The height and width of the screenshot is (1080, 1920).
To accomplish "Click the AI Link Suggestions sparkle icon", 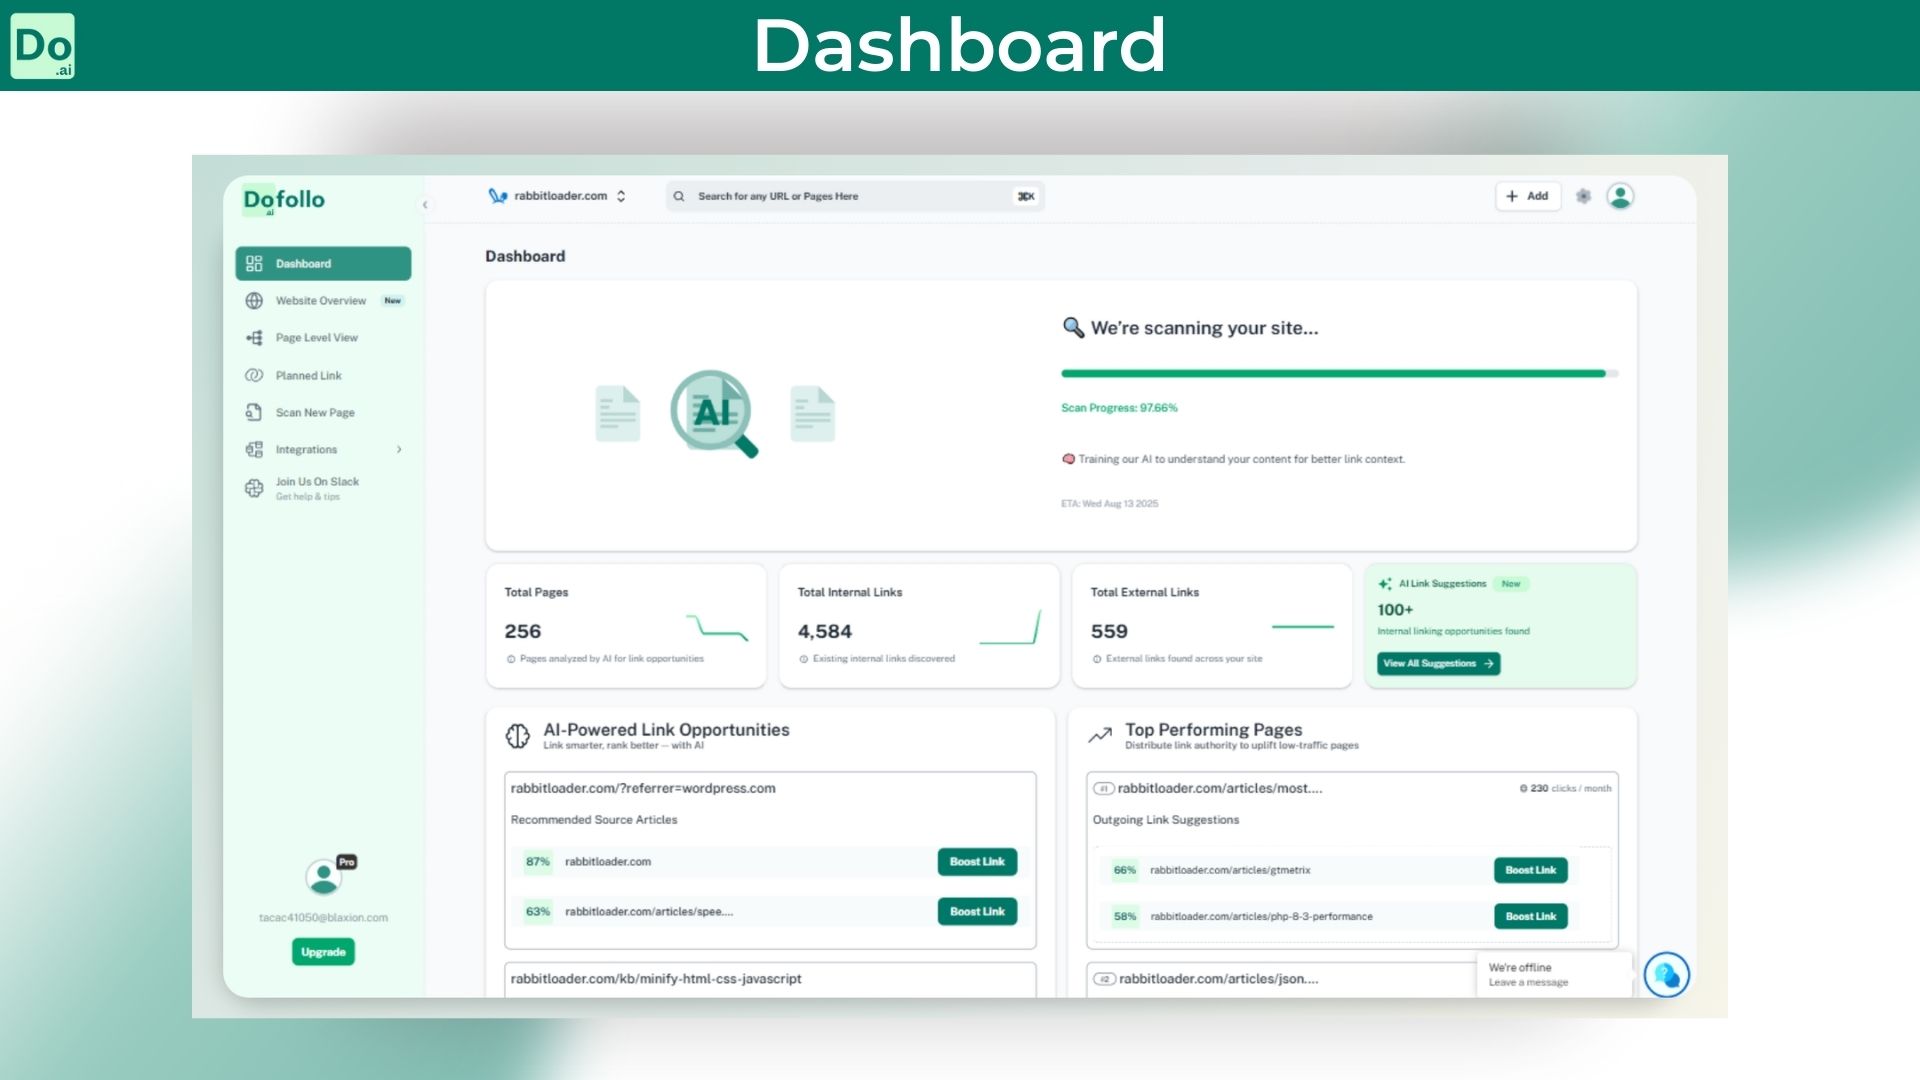I will tap(1385, 583).
